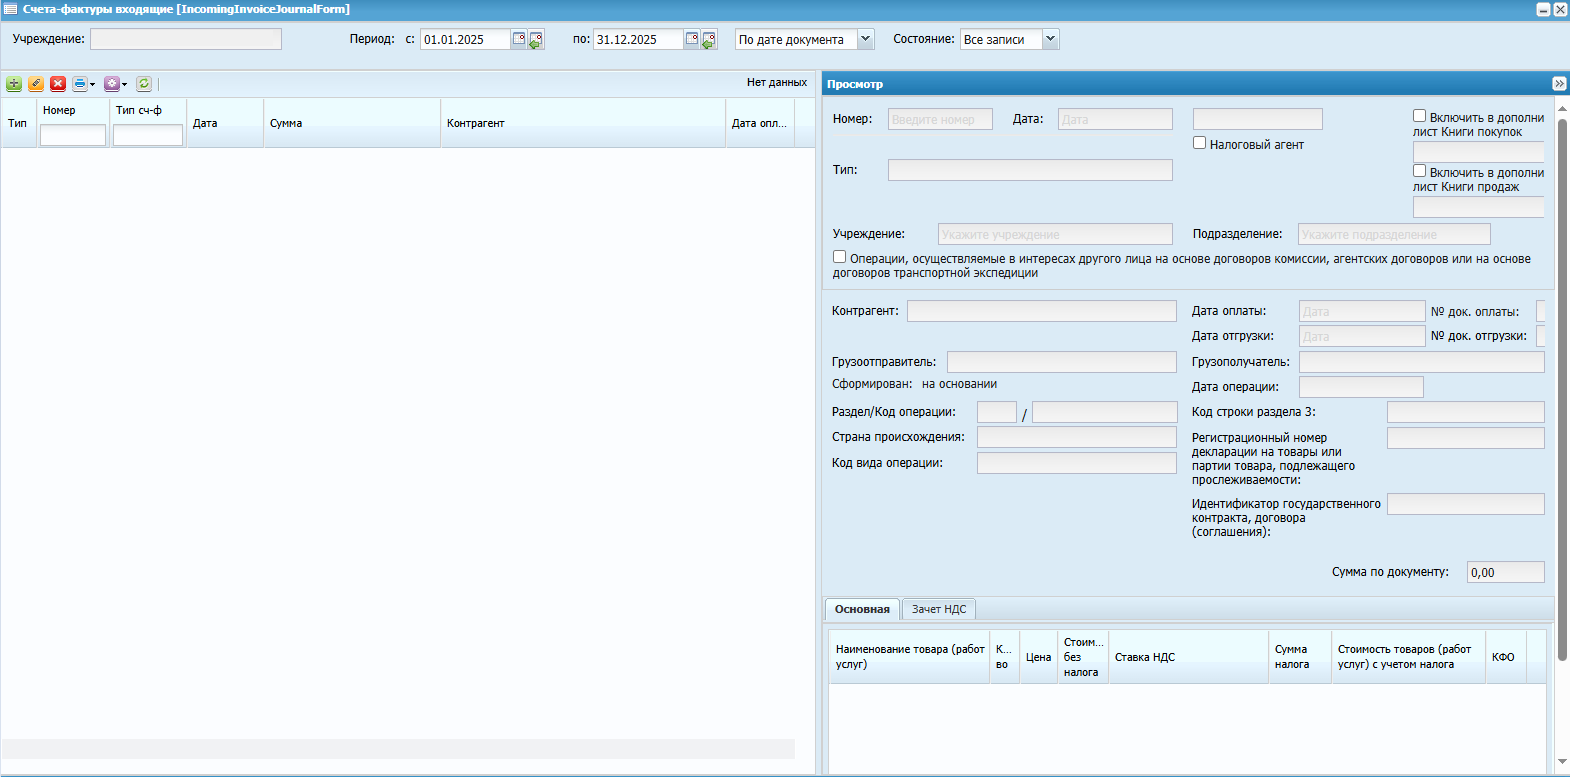Refresh the invoice list
The width and height of the screenshot is (1570, 777).
tap(144, 84)
